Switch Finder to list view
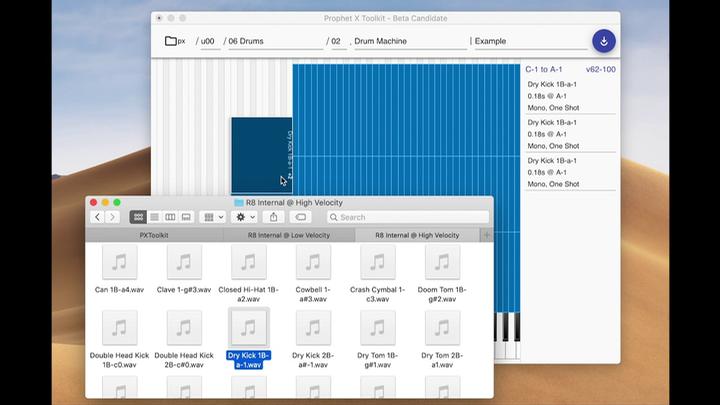720x405 pixels. [155, 217]
